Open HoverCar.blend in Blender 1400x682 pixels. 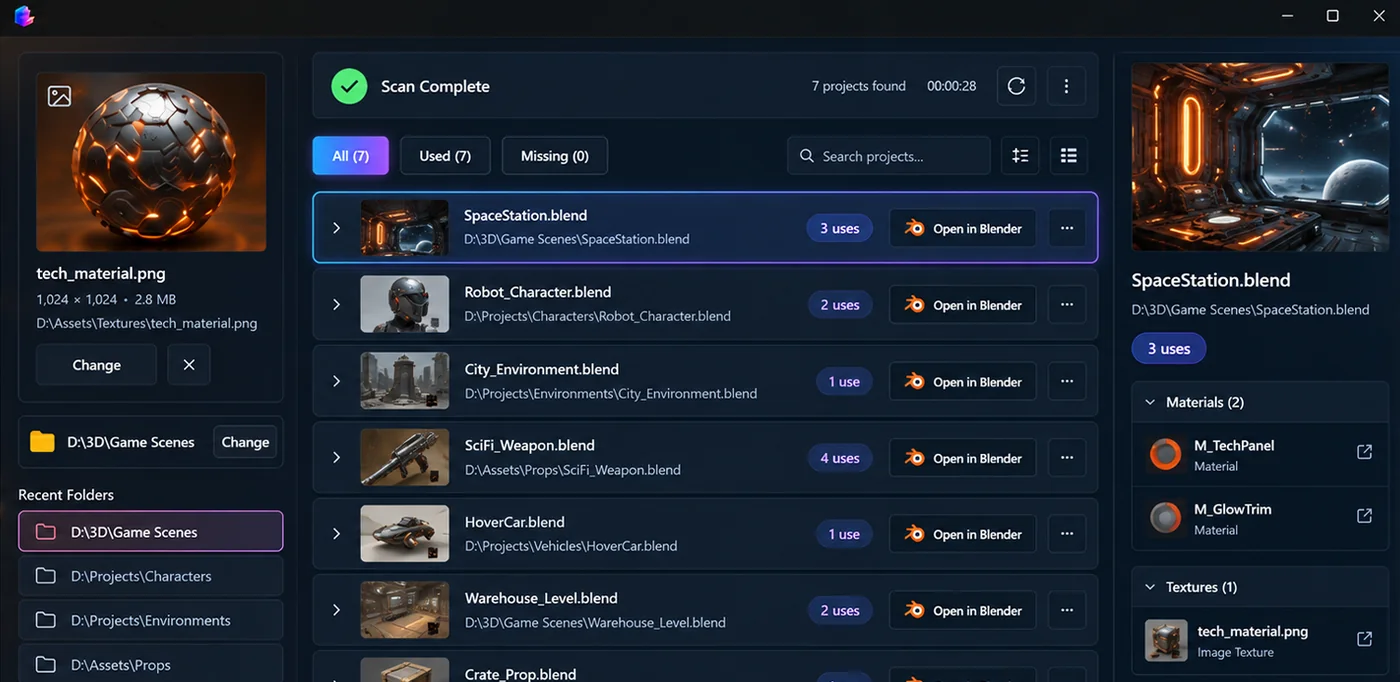pos(962,534)
